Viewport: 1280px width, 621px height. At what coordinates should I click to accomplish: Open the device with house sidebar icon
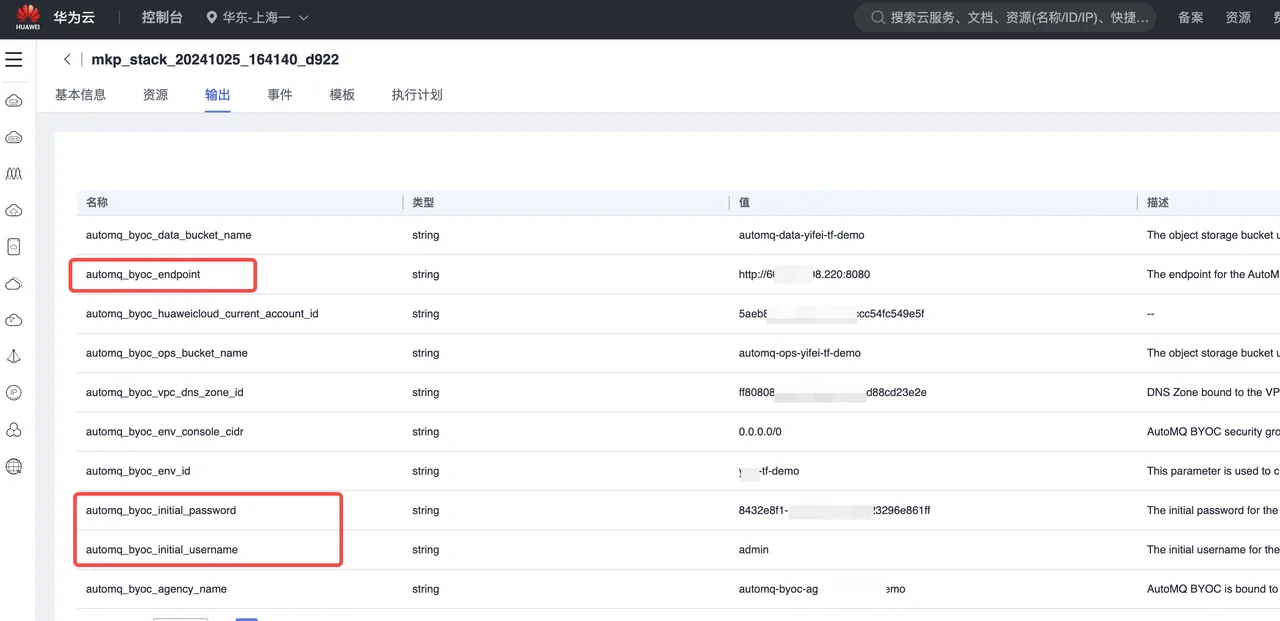(x=14, y=246)
